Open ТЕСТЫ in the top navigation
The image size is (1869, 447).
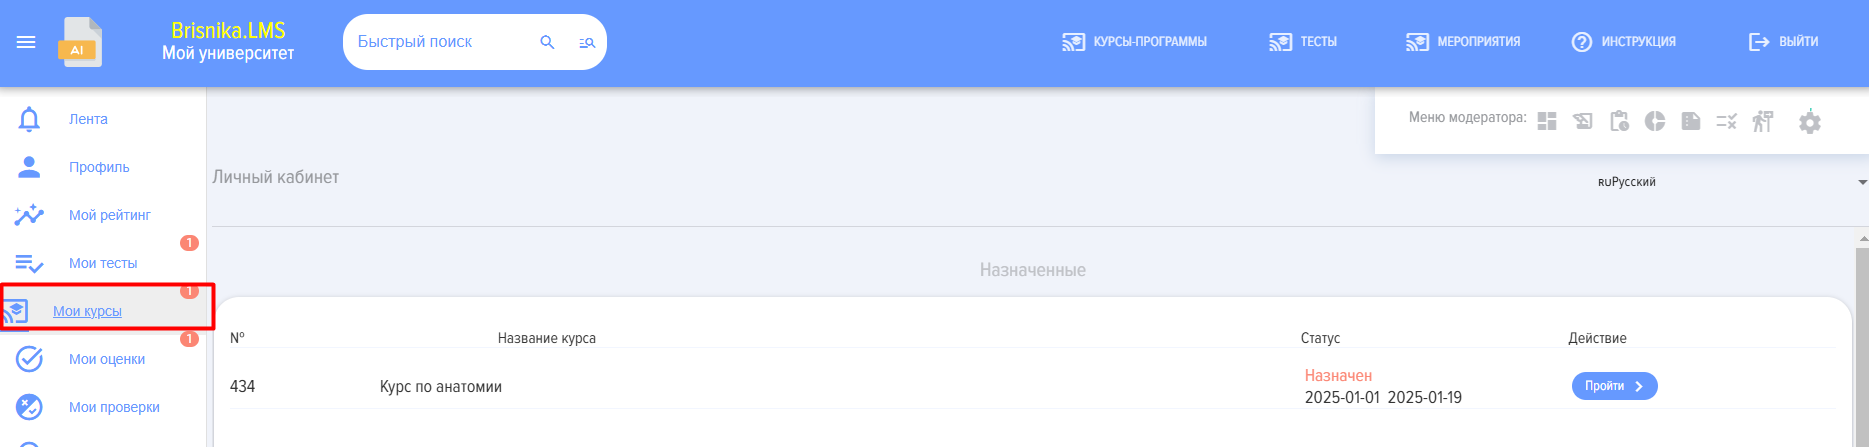[1303, 42]
